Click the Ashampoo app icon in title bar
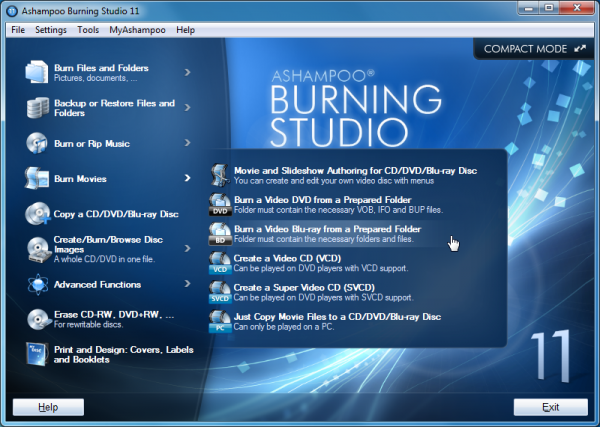 coord(12,11)
